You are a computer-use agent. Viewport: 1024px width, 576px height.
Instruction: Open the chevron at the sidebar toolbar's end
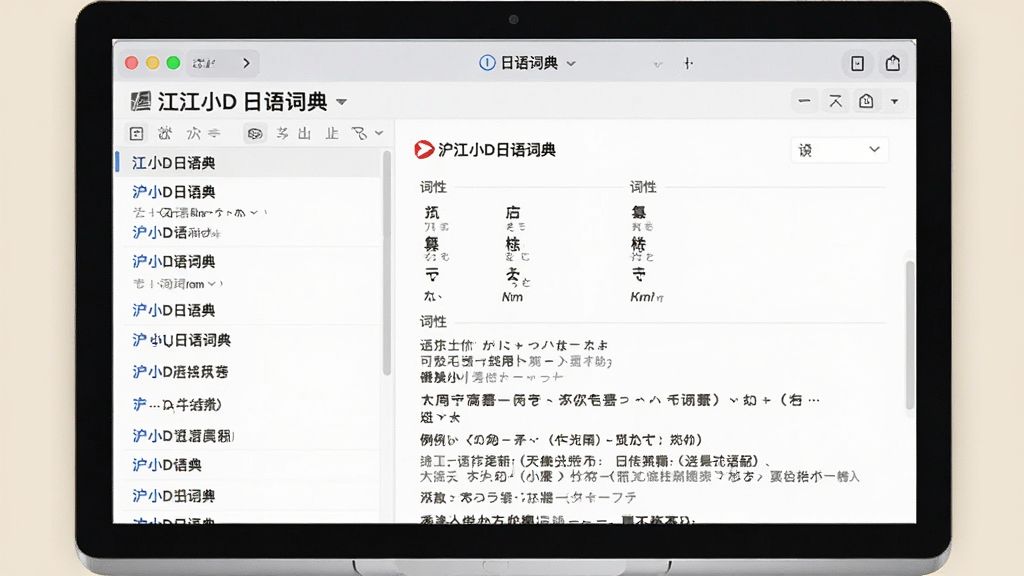pos(379,134)
